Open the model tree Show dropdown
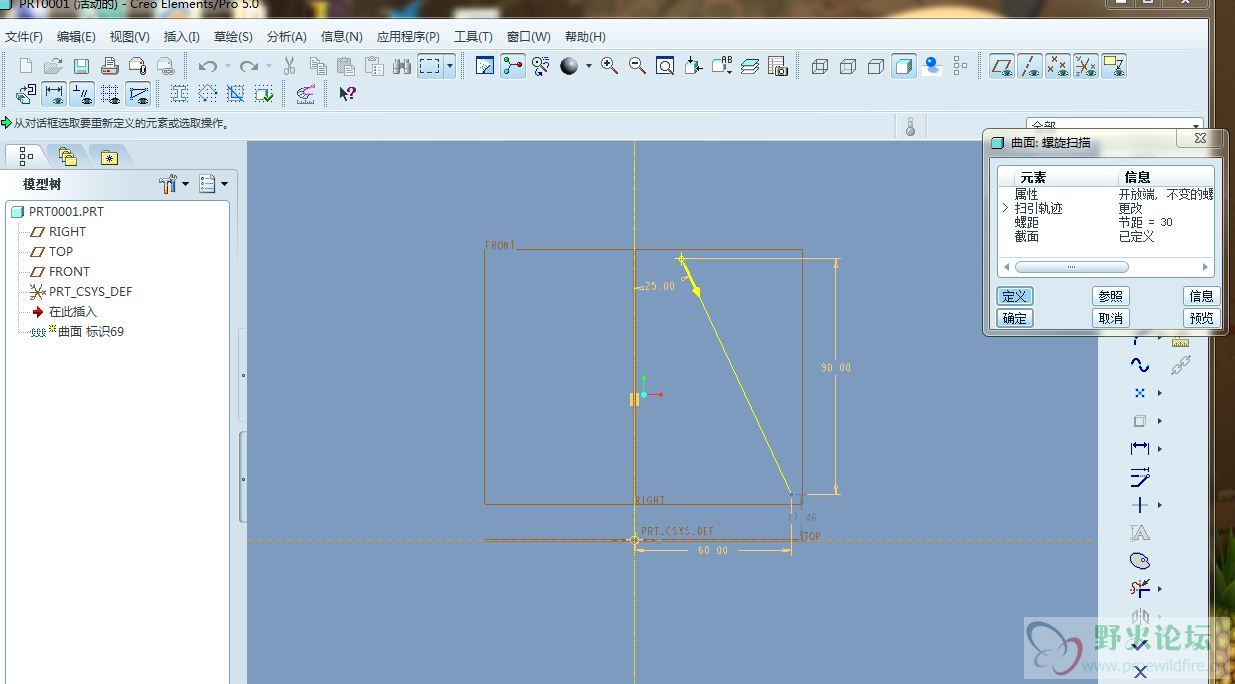Viewport: 1235px width, 684px height. 213,184
